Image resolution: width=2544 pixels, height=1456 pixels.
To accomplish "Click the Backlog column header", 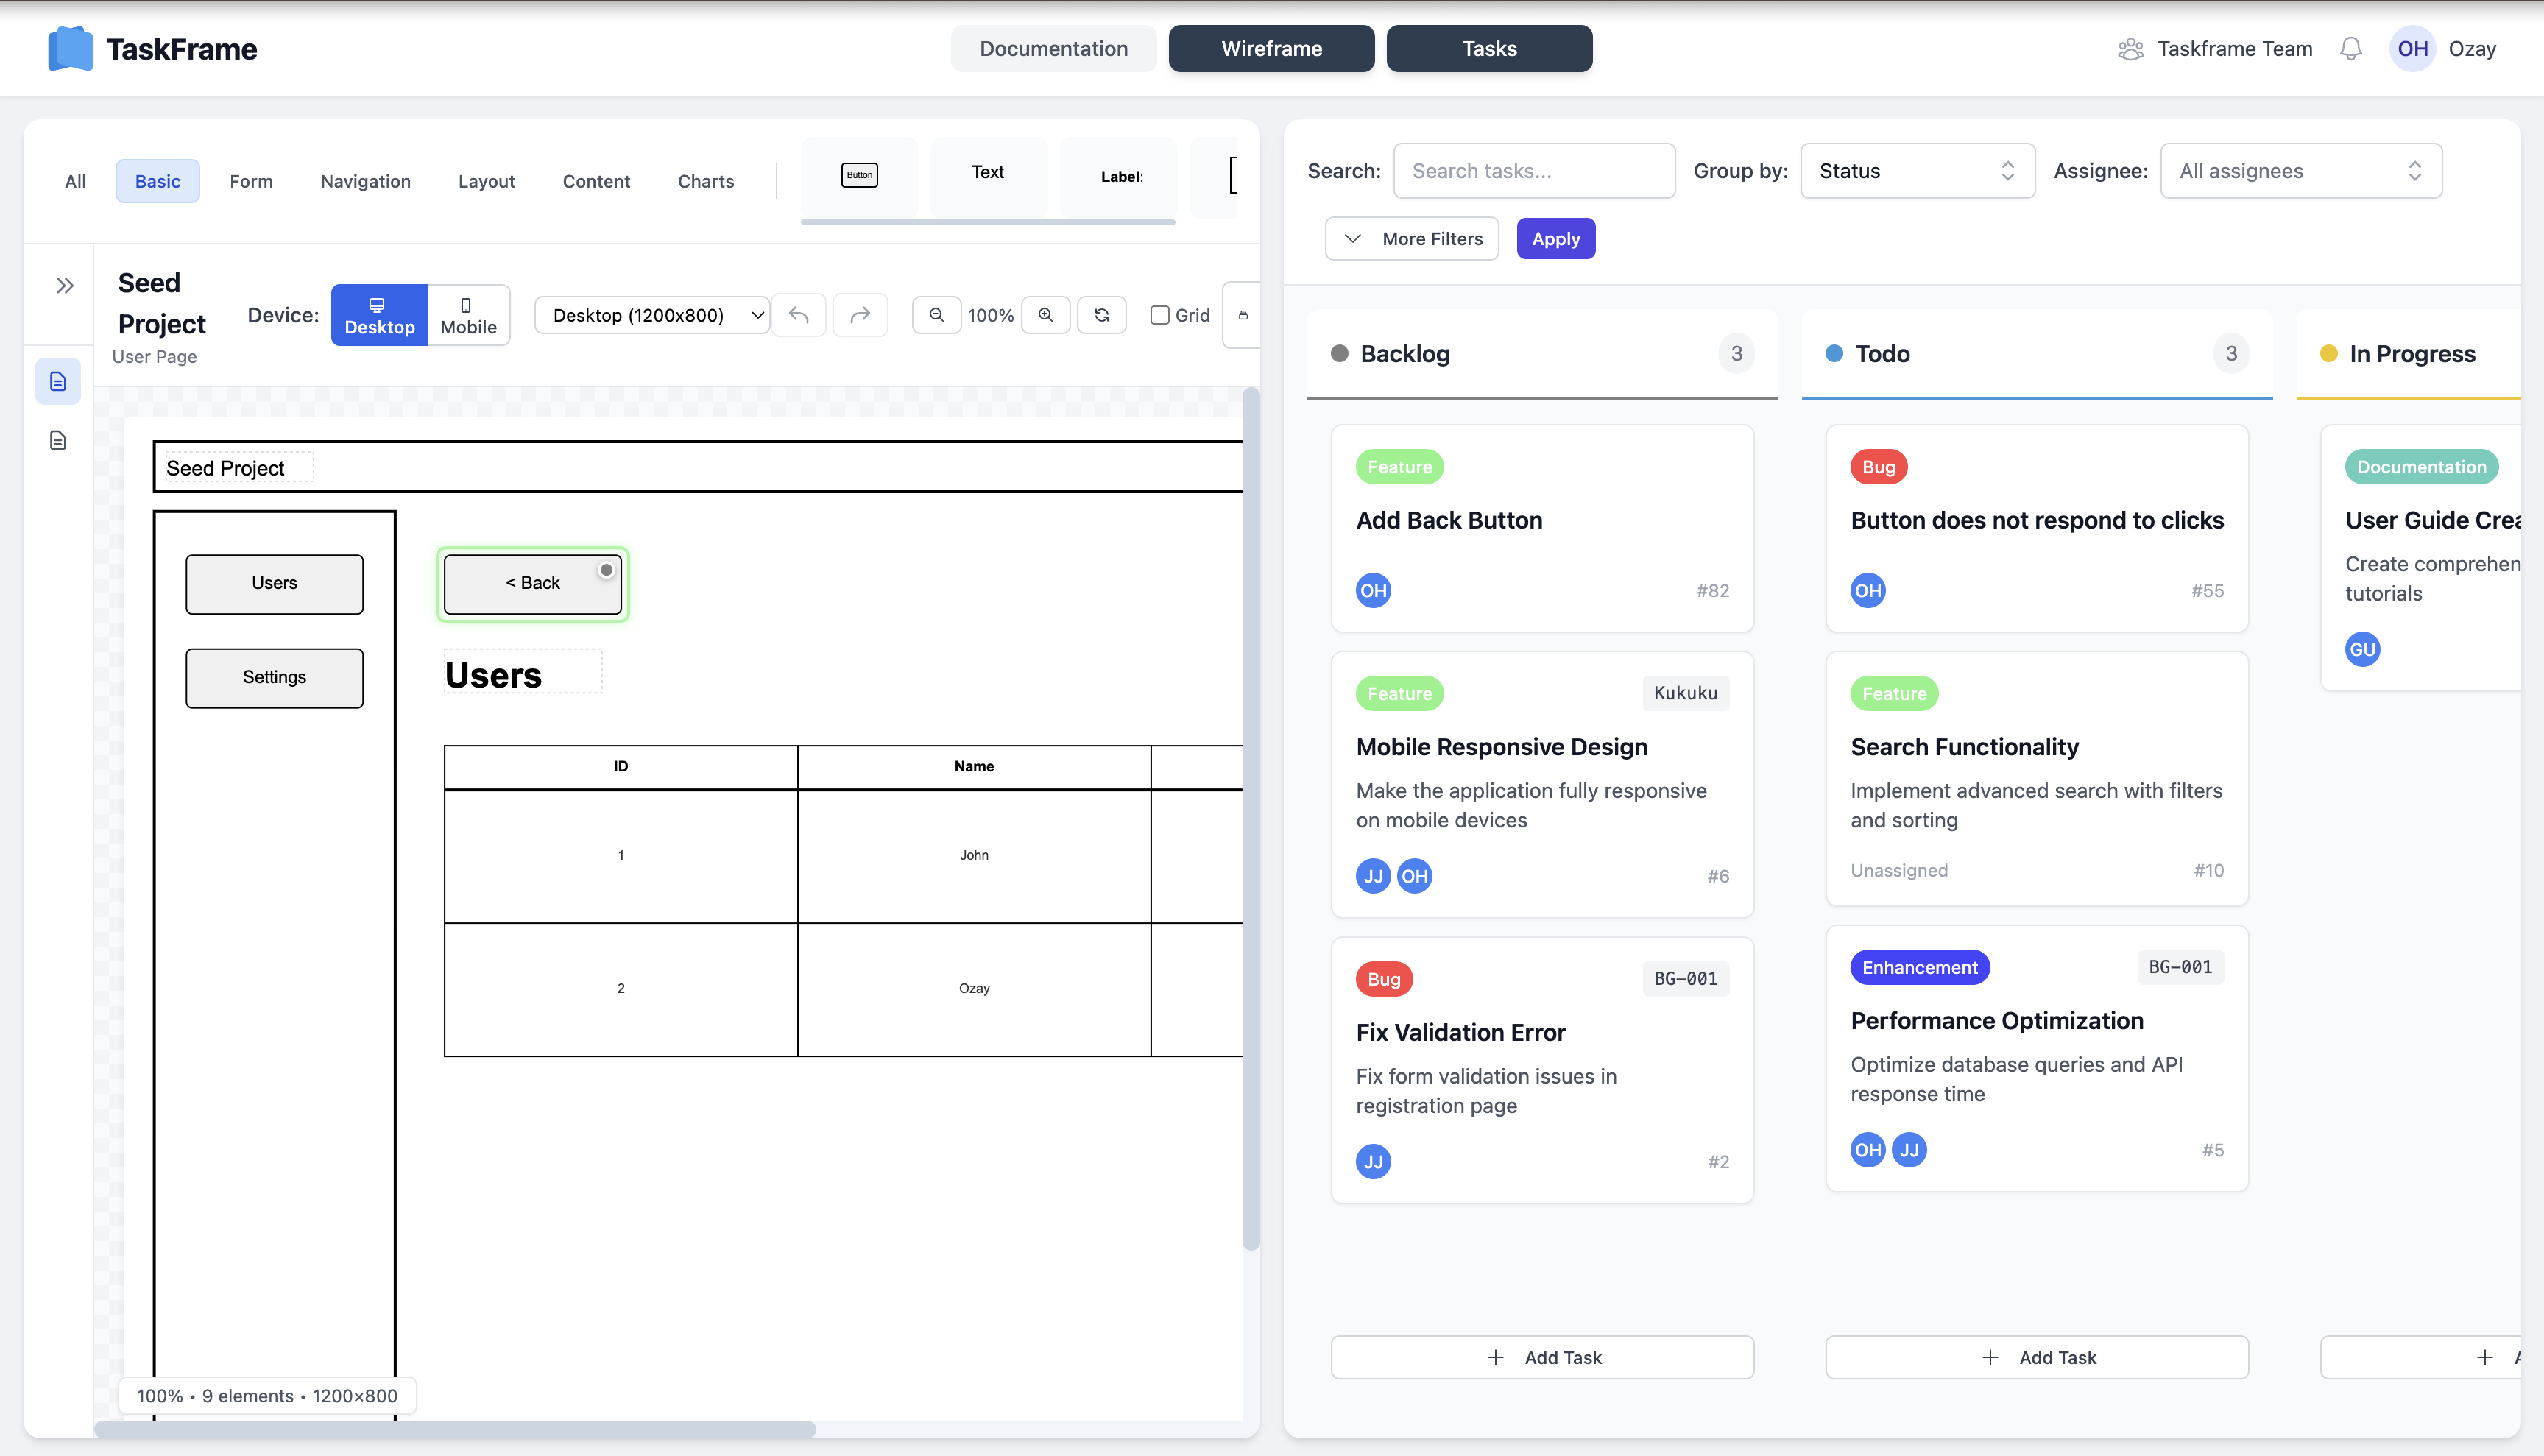I will pos(1543,354).
